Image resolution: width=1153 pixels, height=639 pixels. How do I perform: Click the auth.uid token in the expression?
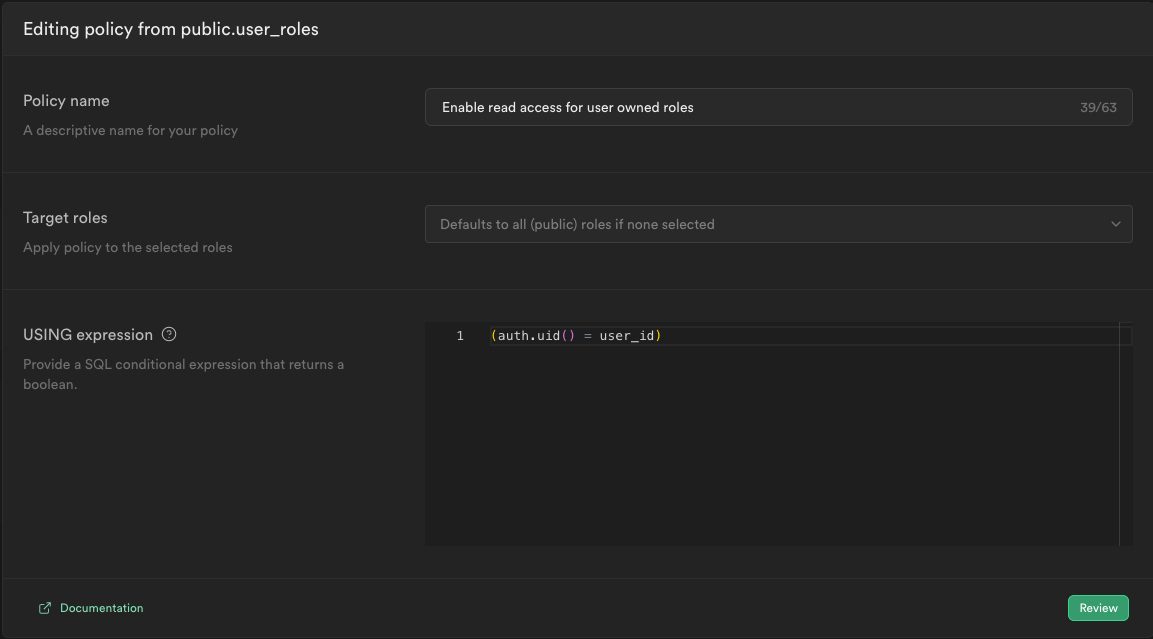click(x=529, y=336)
